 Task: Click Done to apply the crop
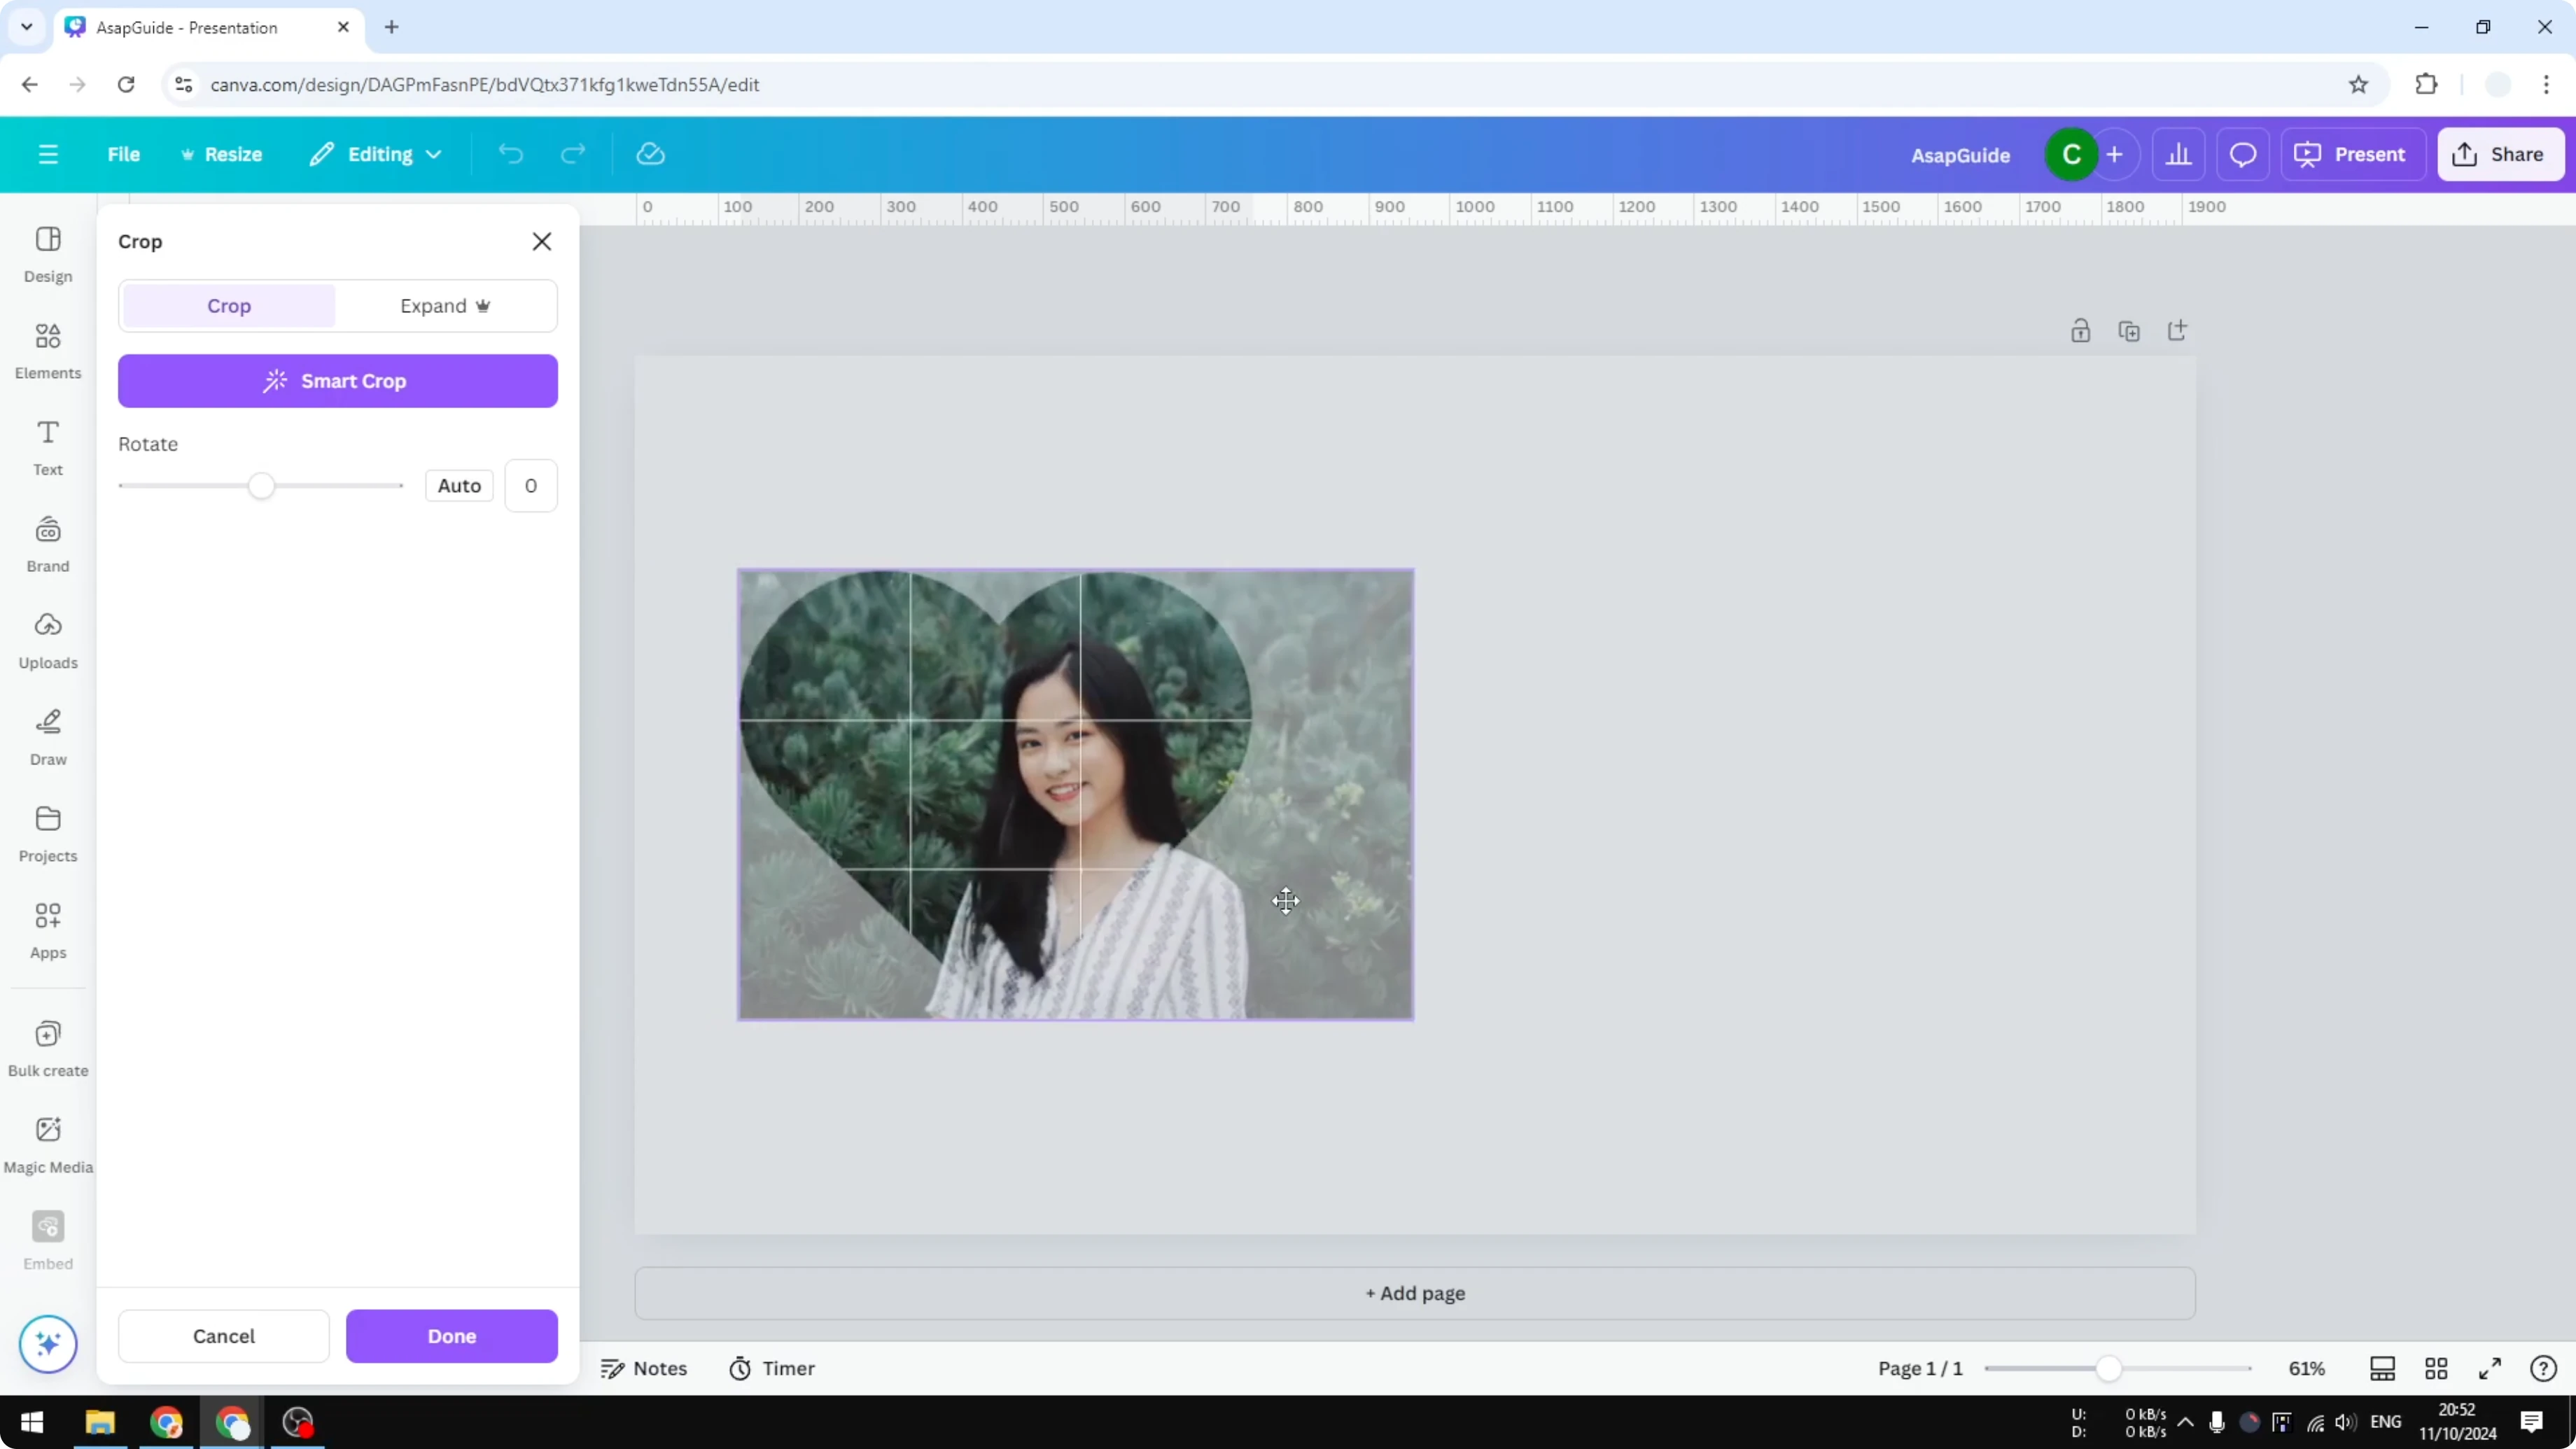[451, 1336]
